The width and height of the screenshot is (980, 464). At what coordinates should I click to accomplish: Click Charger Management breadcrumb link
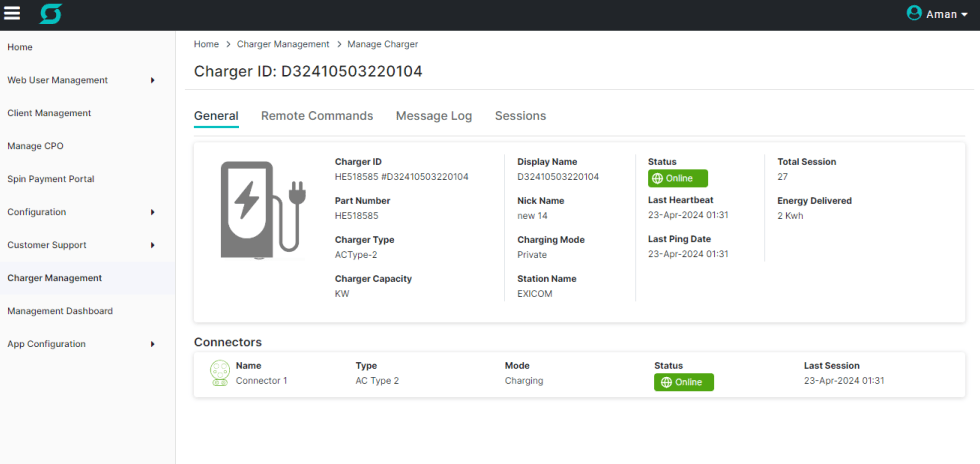click(x=283, y=44)
